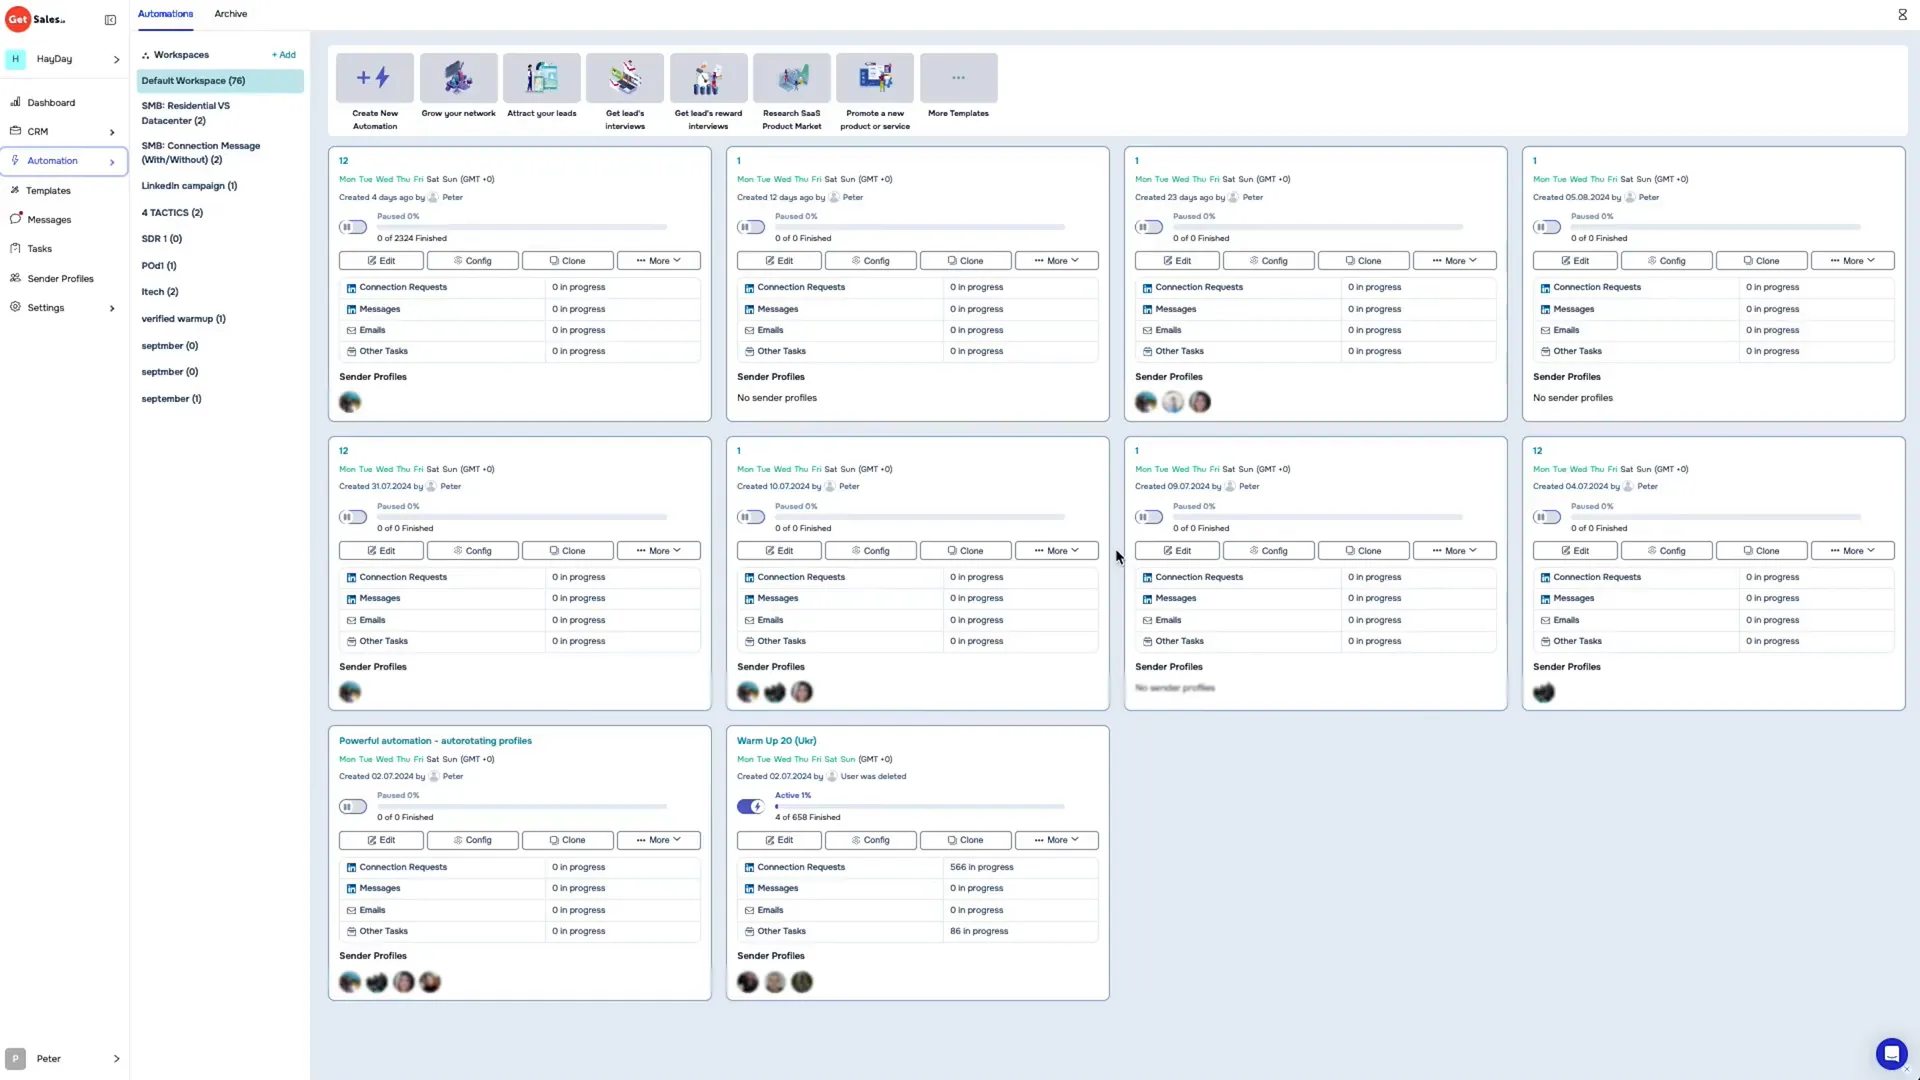Toggle the paused switch on second row left card
This screenshot has width=1920, height=1080.
pos(352,516)
